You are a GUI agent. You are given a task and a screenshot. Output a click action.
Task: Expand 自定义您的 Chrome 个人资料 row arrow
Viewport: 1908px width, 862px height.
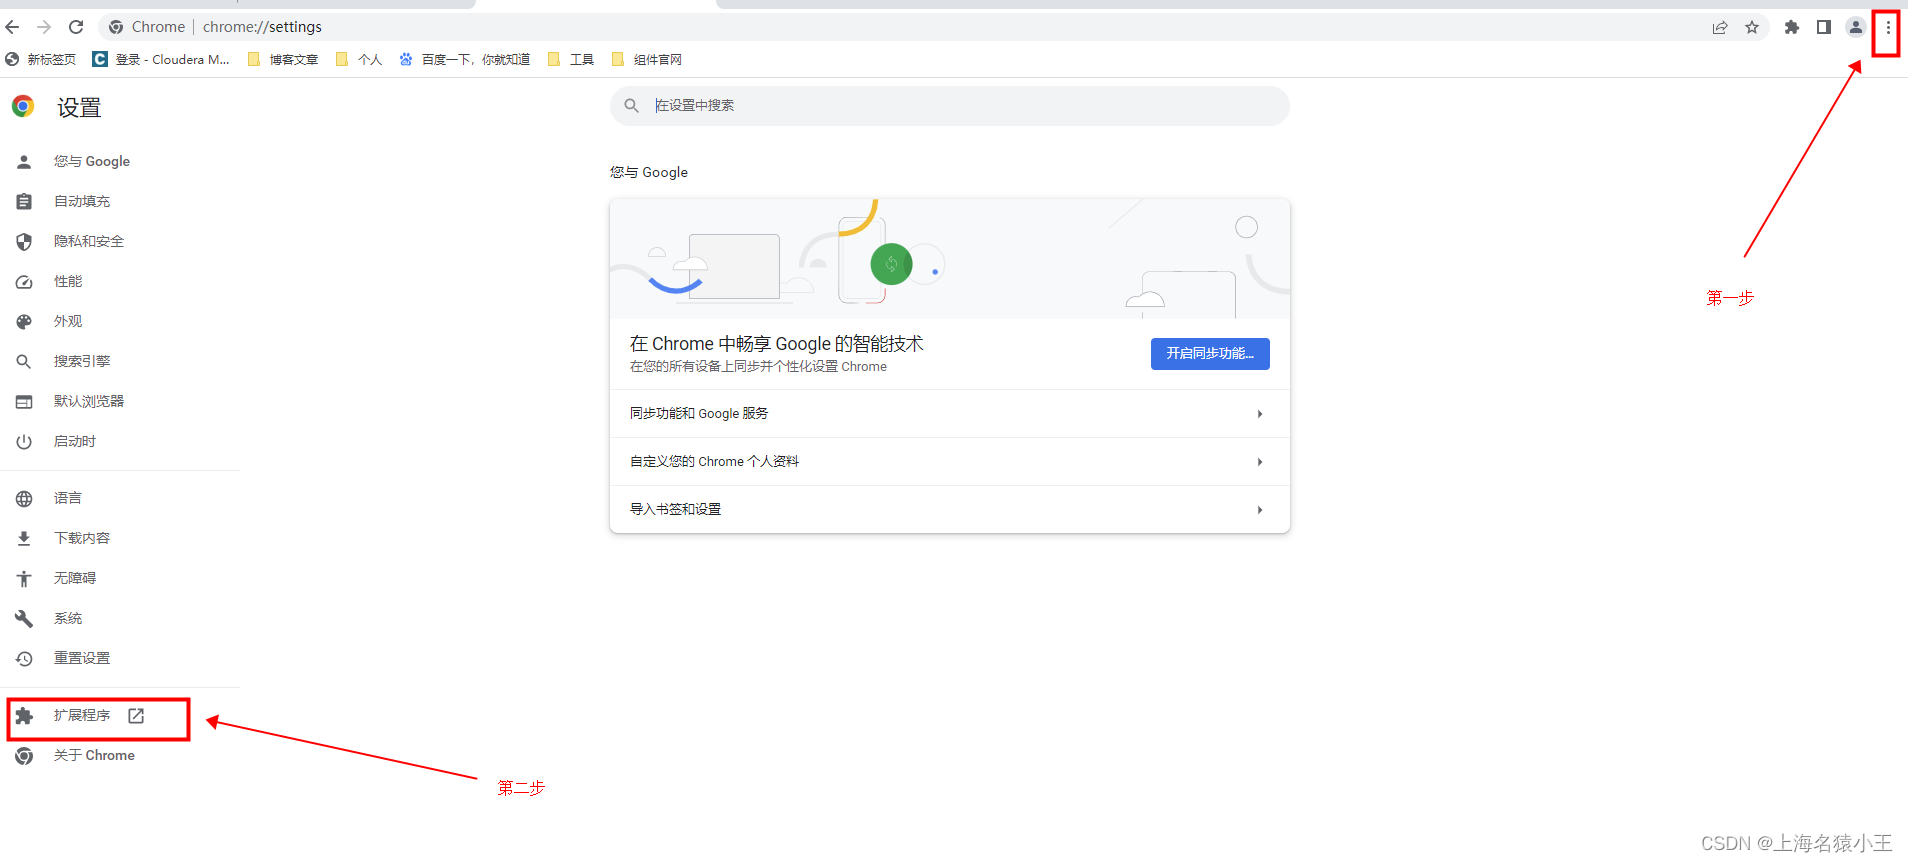click(x=1260, y=462)
